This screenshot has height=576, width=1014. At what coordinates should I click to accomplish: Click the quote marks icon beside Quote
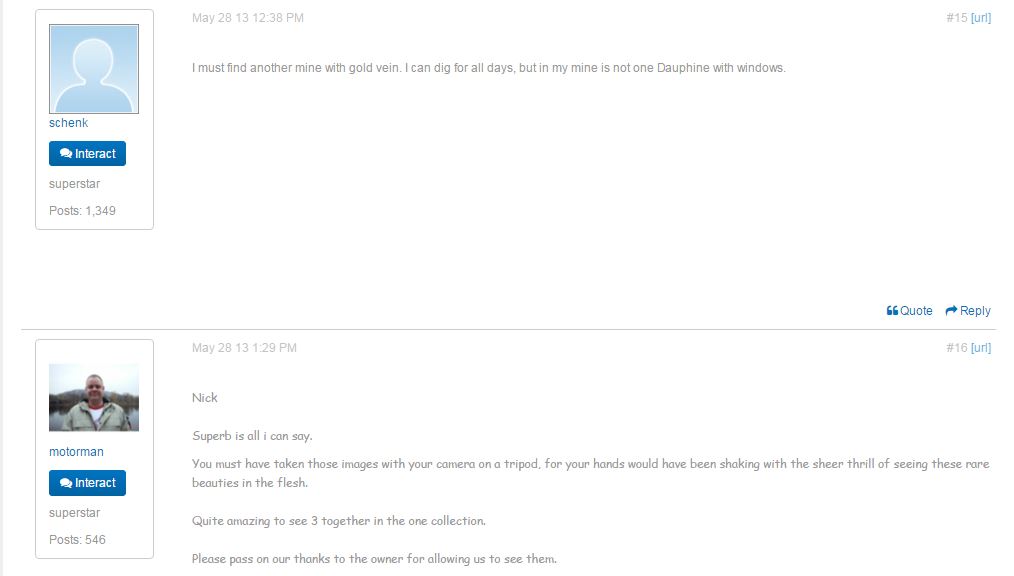(x=892, y=311)
